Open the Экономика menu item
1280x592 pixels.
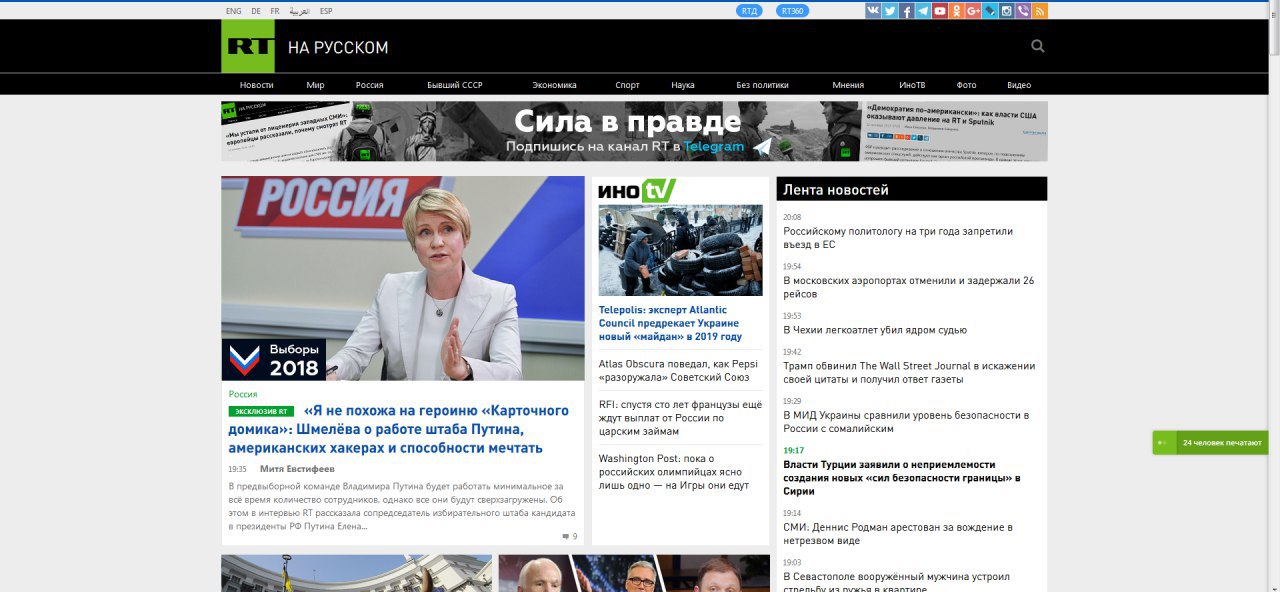(554, 85)
